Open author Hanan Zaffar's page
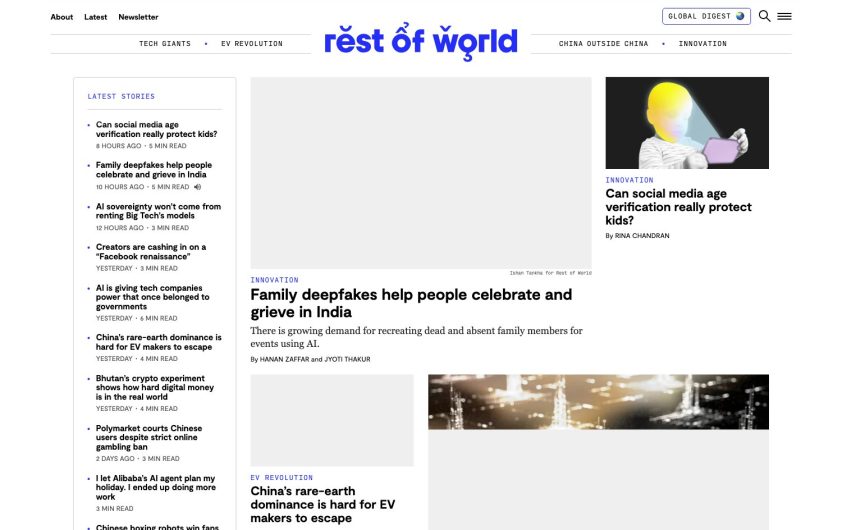Viewport: 842px width, 530px height. pos(284,359)
